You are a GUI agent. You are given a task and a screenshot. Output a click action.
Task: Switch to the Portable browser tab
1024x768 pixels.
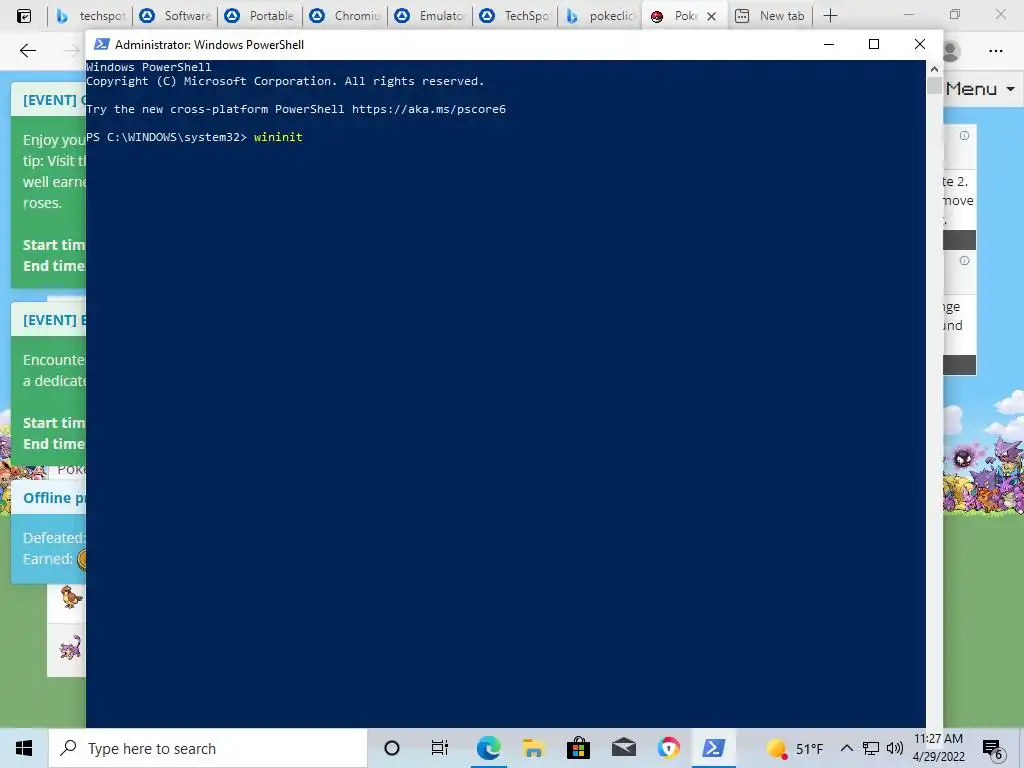tap(260, 16)
